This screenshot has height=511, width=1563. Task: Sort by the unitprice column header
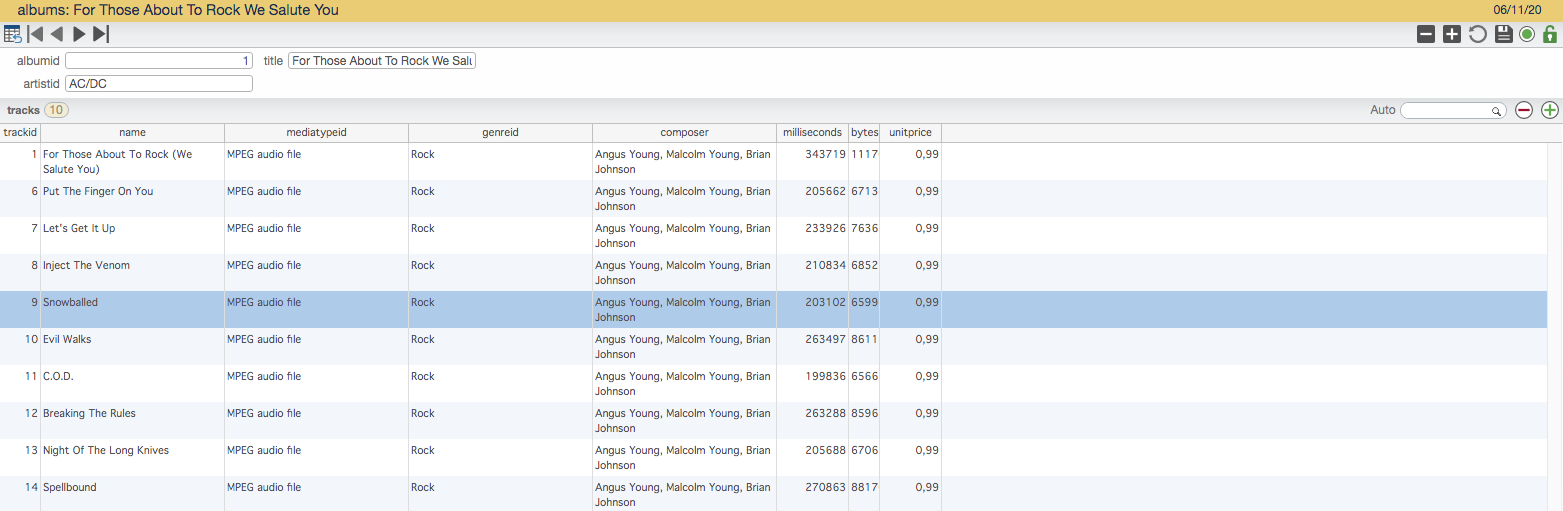tap(910, 132)
